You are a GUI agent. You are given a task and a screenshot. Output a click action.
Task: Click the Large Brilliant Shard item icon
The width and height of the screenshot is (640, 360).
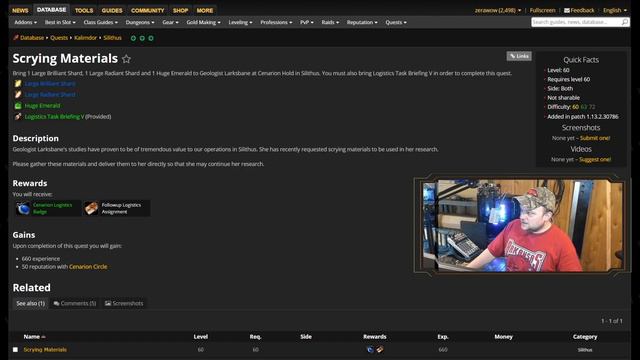click(18, 84)
